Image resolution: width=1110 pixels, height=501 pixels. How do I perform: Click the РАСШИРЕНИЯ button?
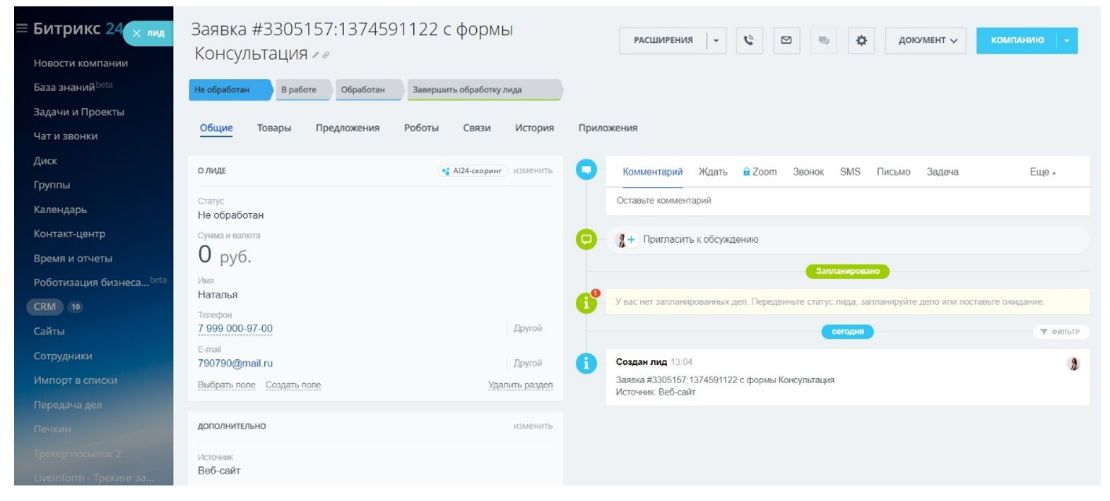coord(663,40)
